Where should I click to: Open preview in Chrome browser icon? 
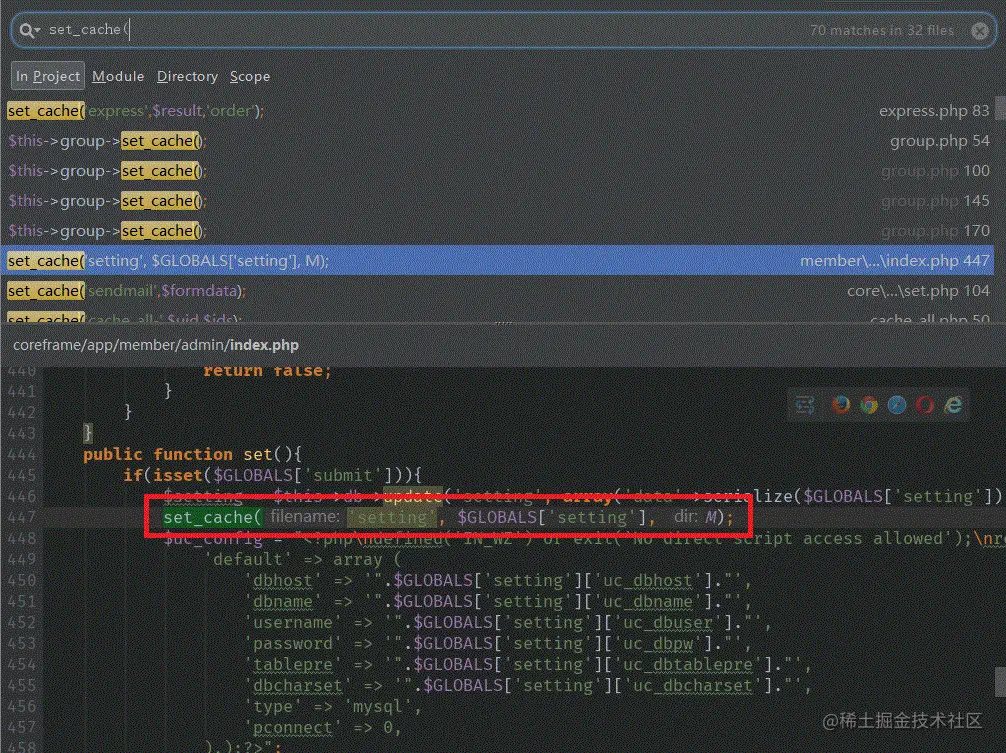[869, 405]
